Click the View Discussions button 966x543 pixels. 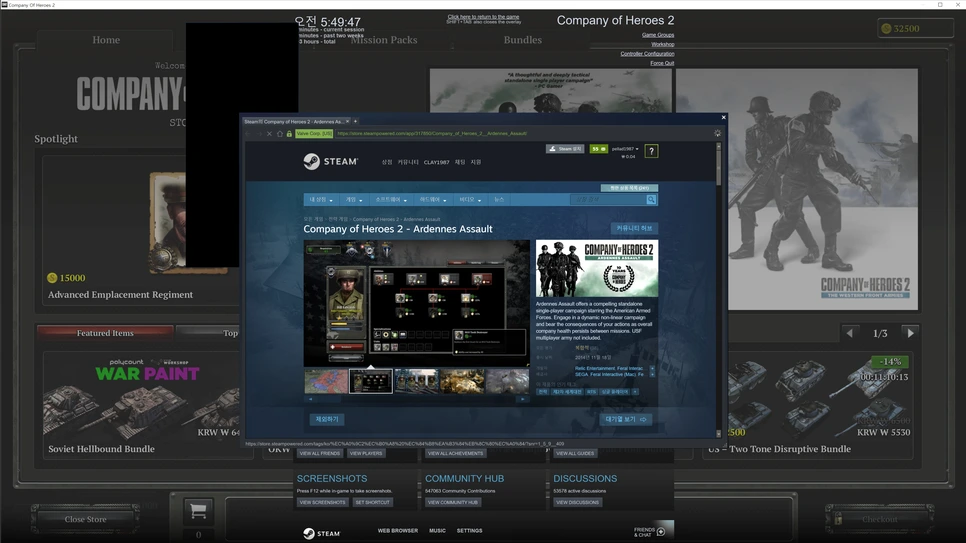[x=577, y=502]
